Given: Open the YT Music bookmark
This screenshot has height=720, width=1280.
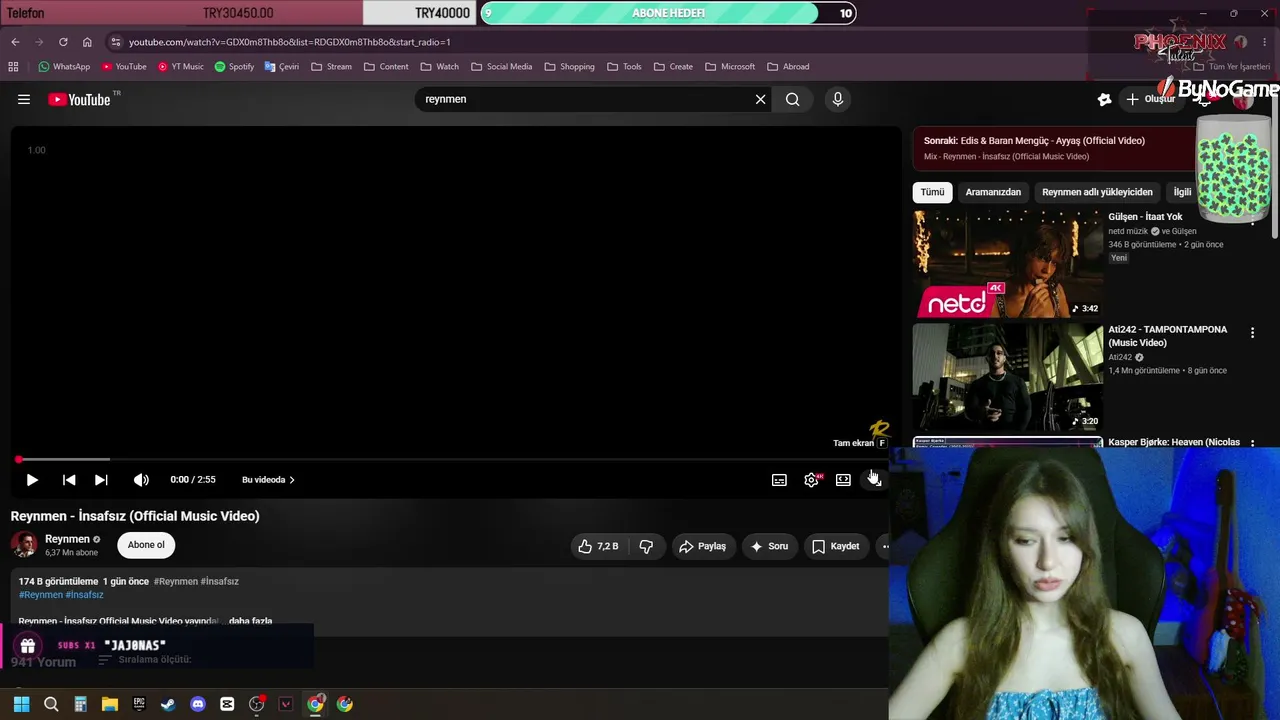Looking at the screenshot, I should point(181,67).
